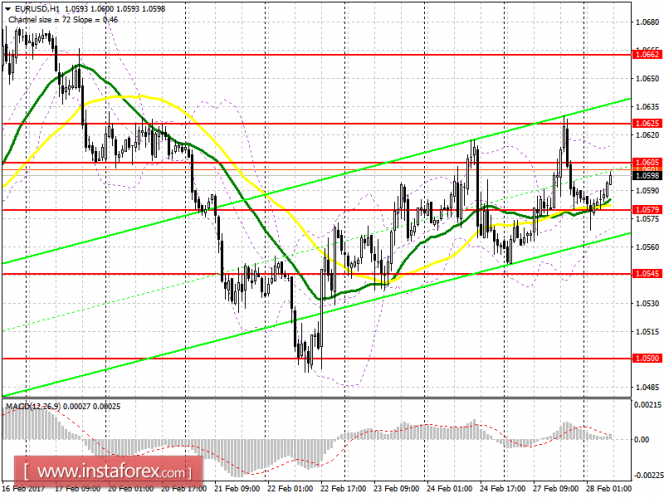Open the chart menu triangle beside EURUSD,H1
This screenshot has width=664, height=498.
click(8, 8)
